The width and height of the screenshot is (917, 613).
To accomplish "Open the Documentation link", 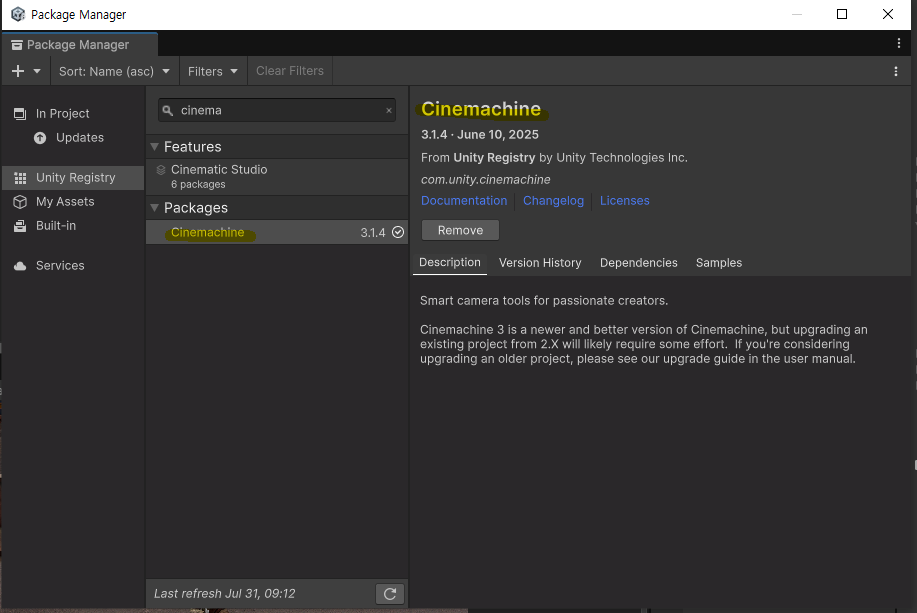I will (x=464, y=201).
